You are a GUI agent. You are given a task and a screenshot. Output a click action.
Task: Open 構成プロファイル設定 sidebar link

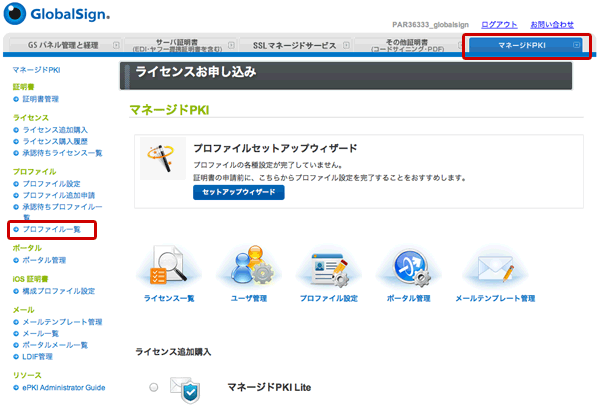[59, 291]
